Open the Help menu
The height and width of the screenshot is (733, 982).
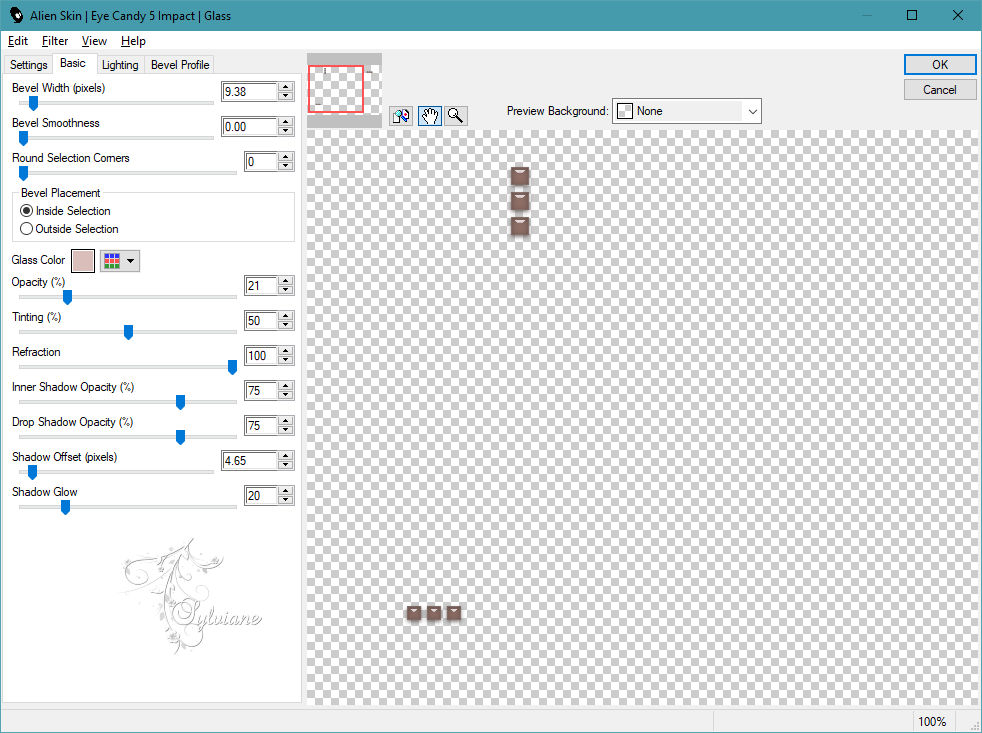point(133,41)
